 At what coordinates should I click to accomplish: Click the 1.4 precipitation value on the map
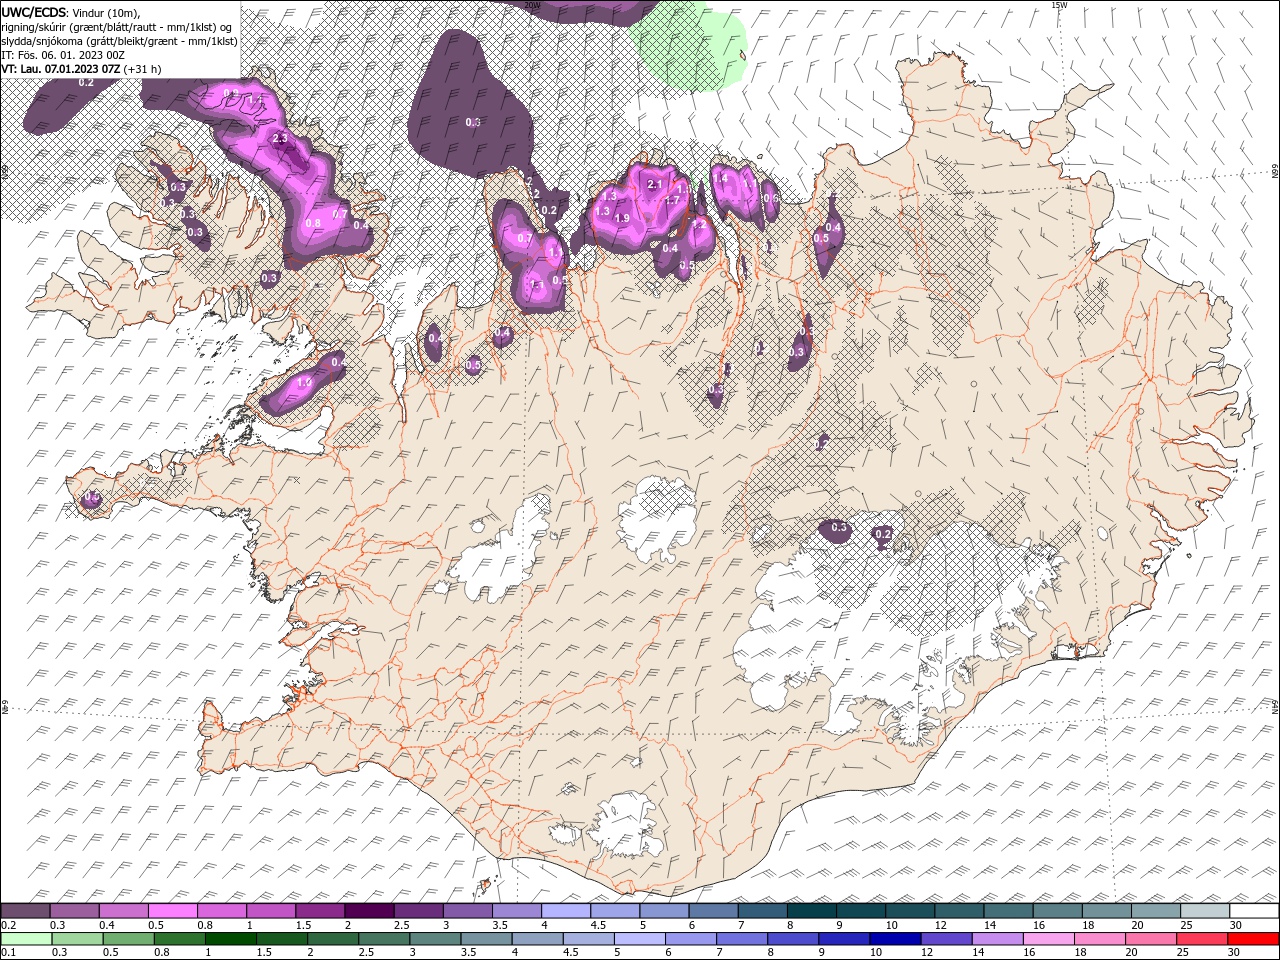point(720,178)
